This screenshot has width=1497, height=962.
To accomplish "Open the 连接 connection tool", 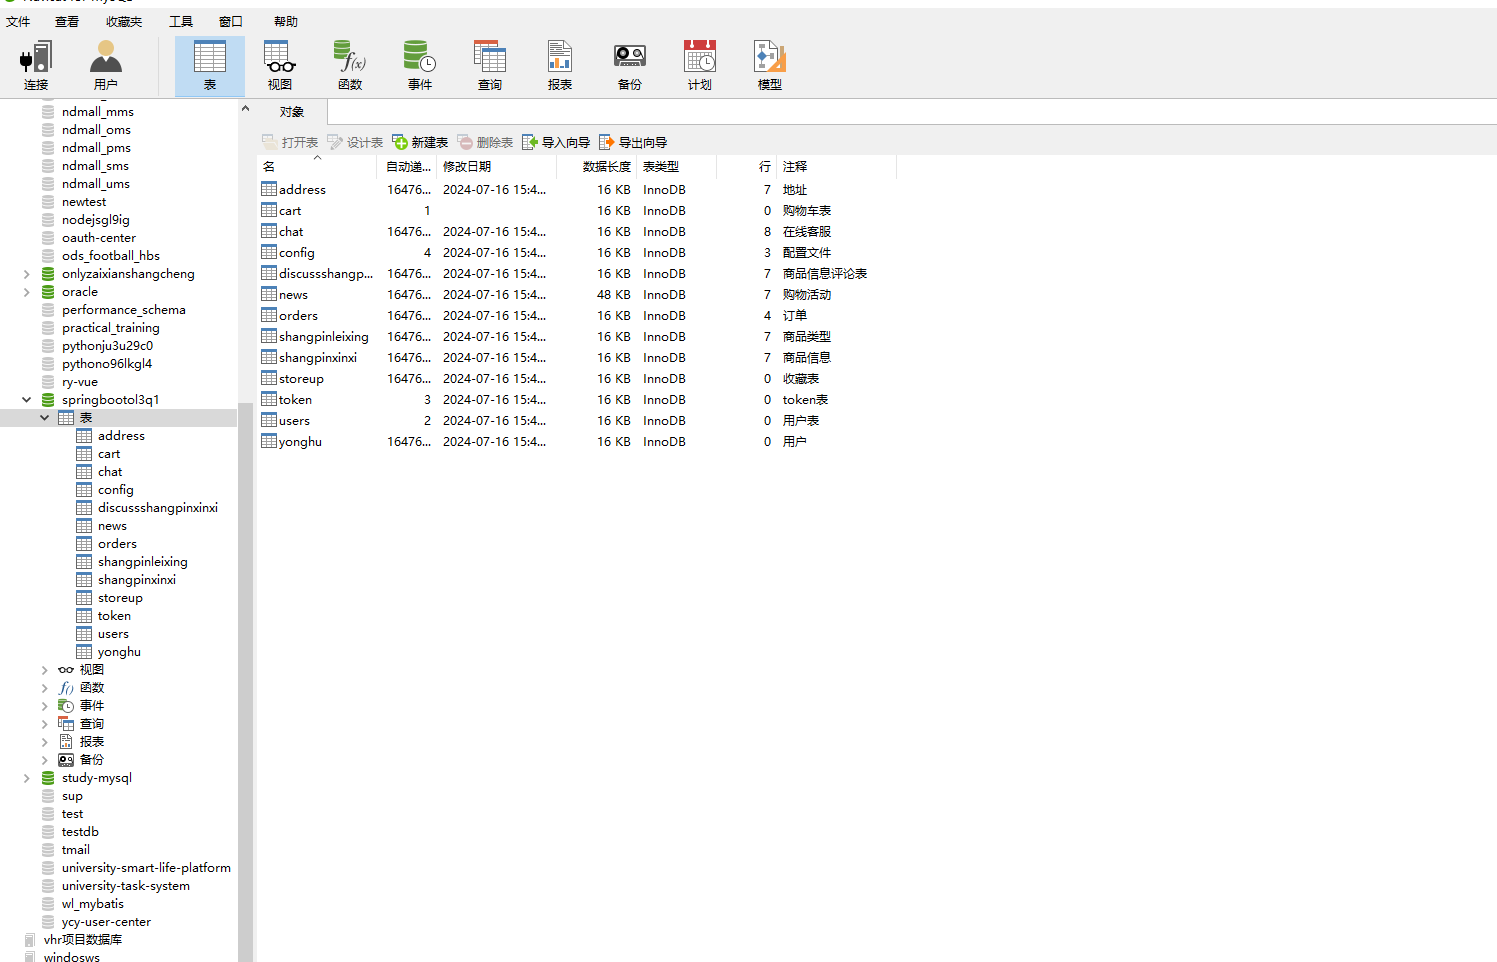I will click(x=36, y=66).
